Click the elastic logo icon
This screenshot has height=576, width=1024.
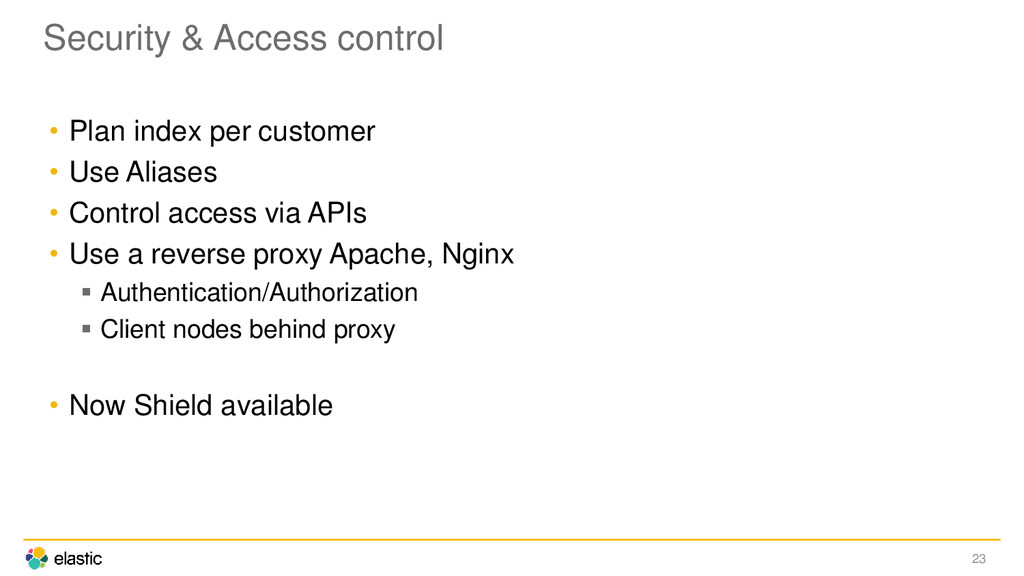point(37,558)
